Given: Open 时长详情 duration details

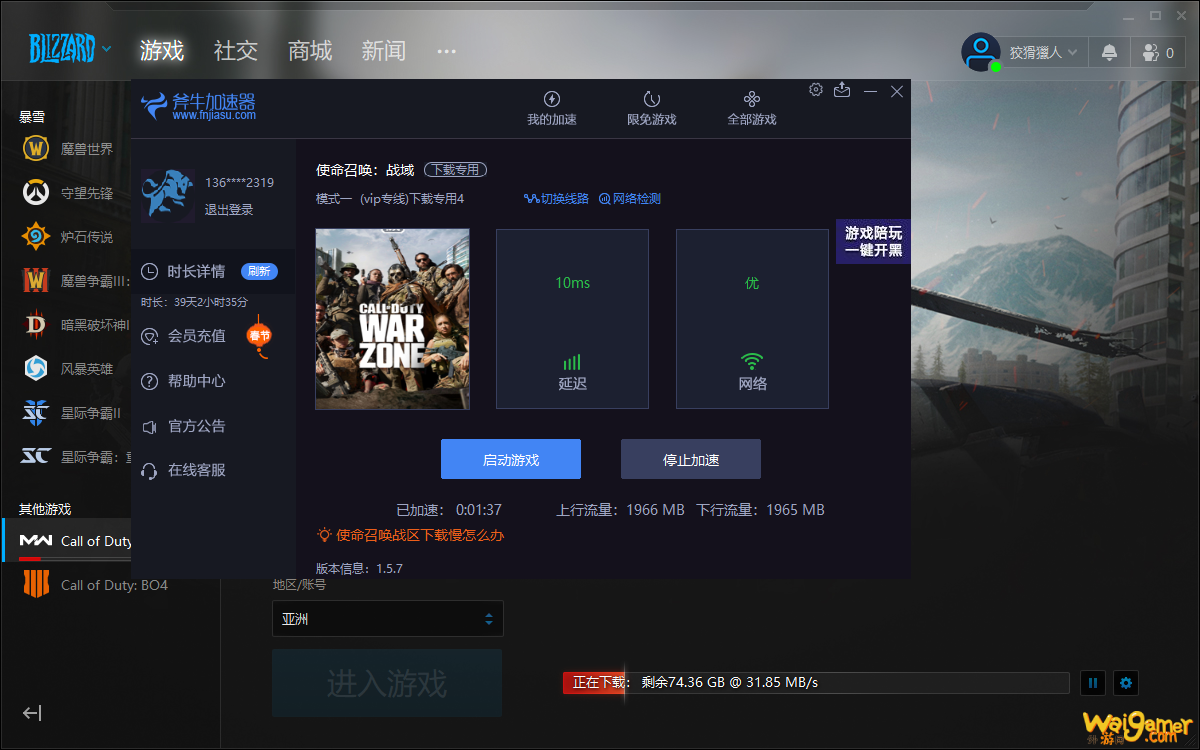Looking at the screenshot, I should (x=183, y=271).
